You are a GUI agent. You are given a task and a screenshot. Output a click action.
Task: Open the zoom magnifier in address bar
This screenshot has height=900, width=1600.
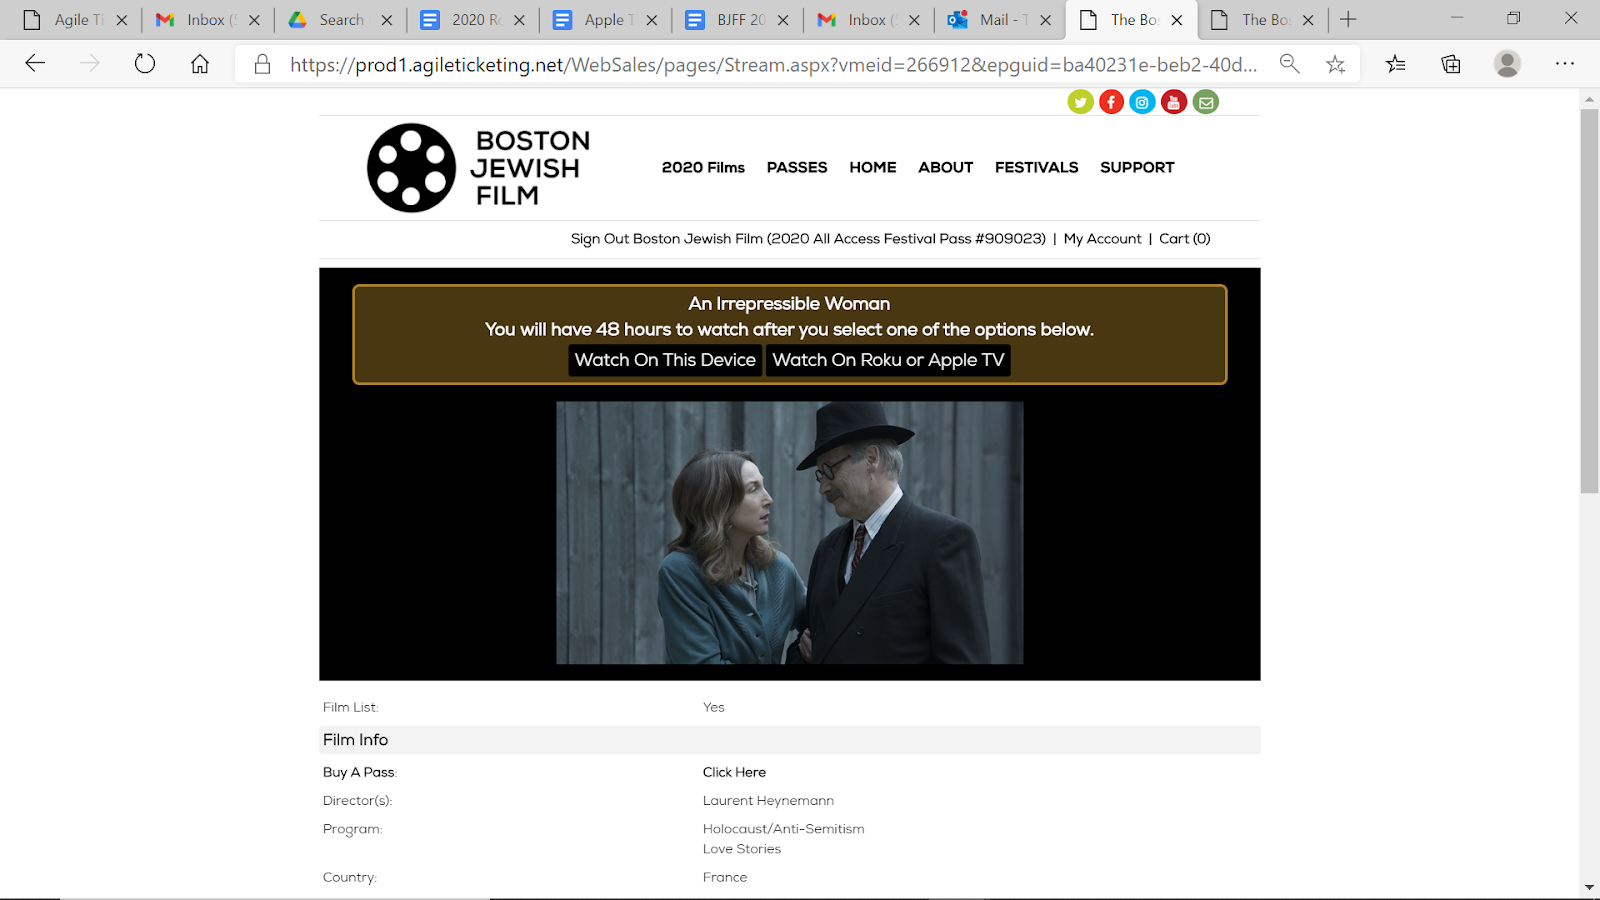(1290, 64)
